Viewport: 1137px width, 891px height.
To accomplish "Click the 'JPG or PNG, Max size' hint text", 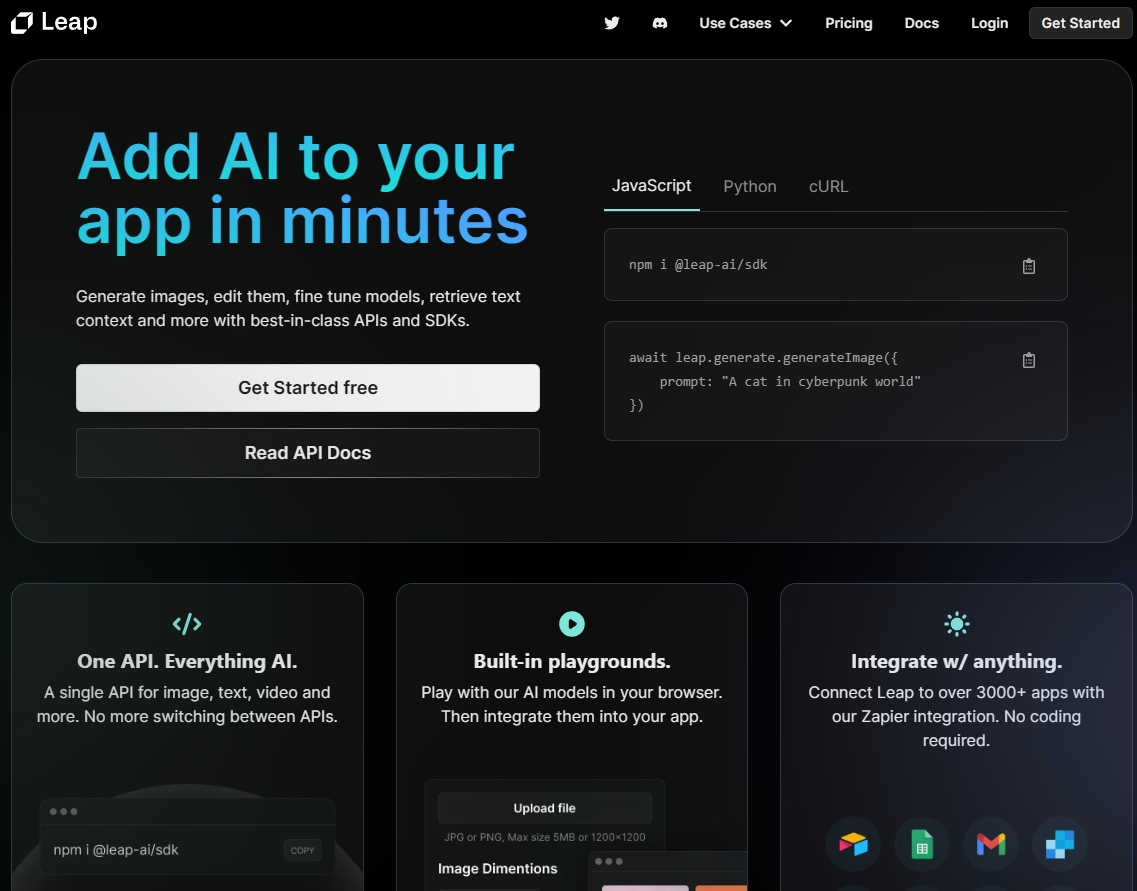I will click(545, 837).
